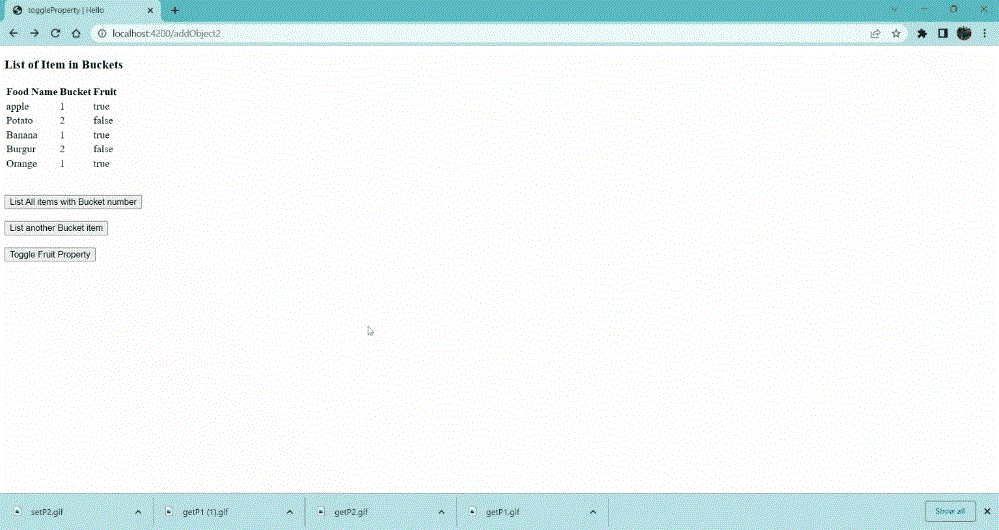The width and height of the screenshot is (999, 530).
Task: Go forward using the browser forward arrow
Action: (x=34, y=33)
